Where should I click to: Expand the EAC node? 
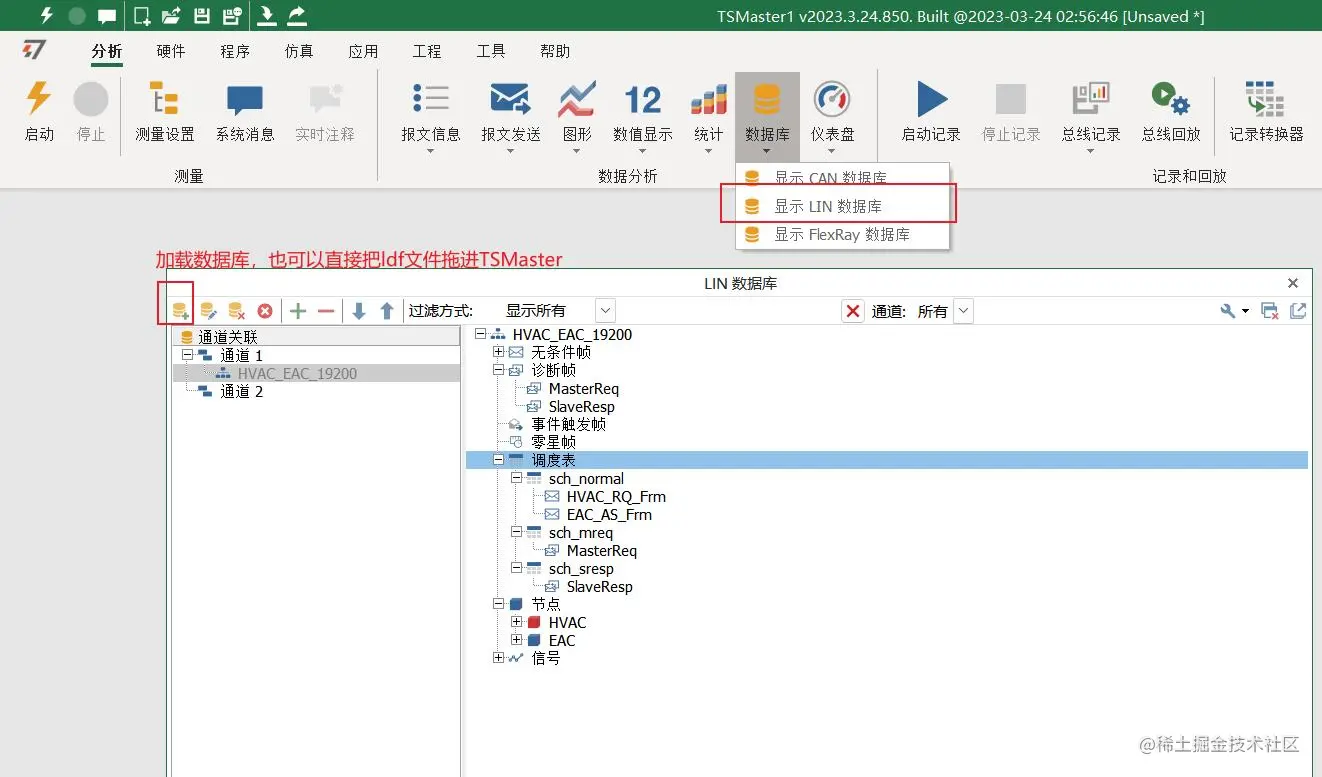point(517,640)
